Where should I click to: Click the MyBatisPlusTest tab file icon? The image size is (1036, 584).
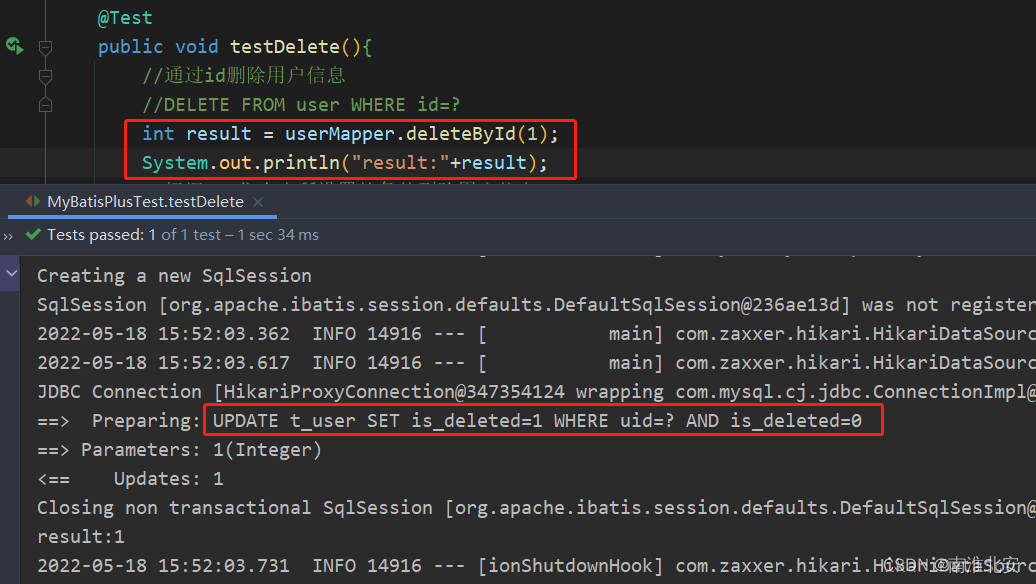coord(33,201)
